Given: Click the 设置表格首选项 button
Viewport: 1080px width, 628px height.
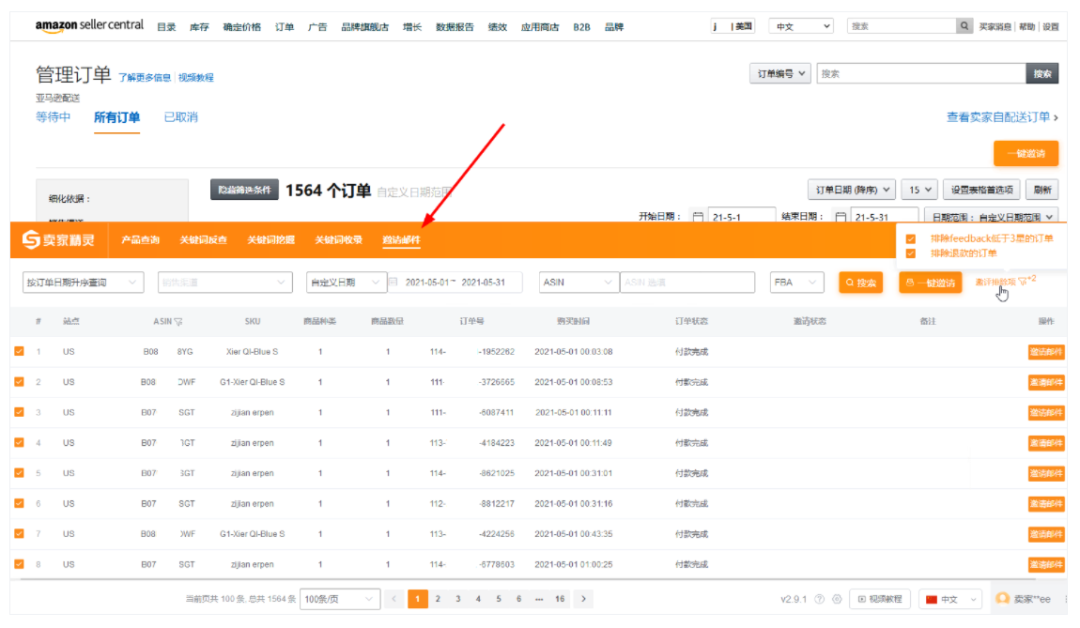Looking at the screenshot, I should click(x=982, y=189).
